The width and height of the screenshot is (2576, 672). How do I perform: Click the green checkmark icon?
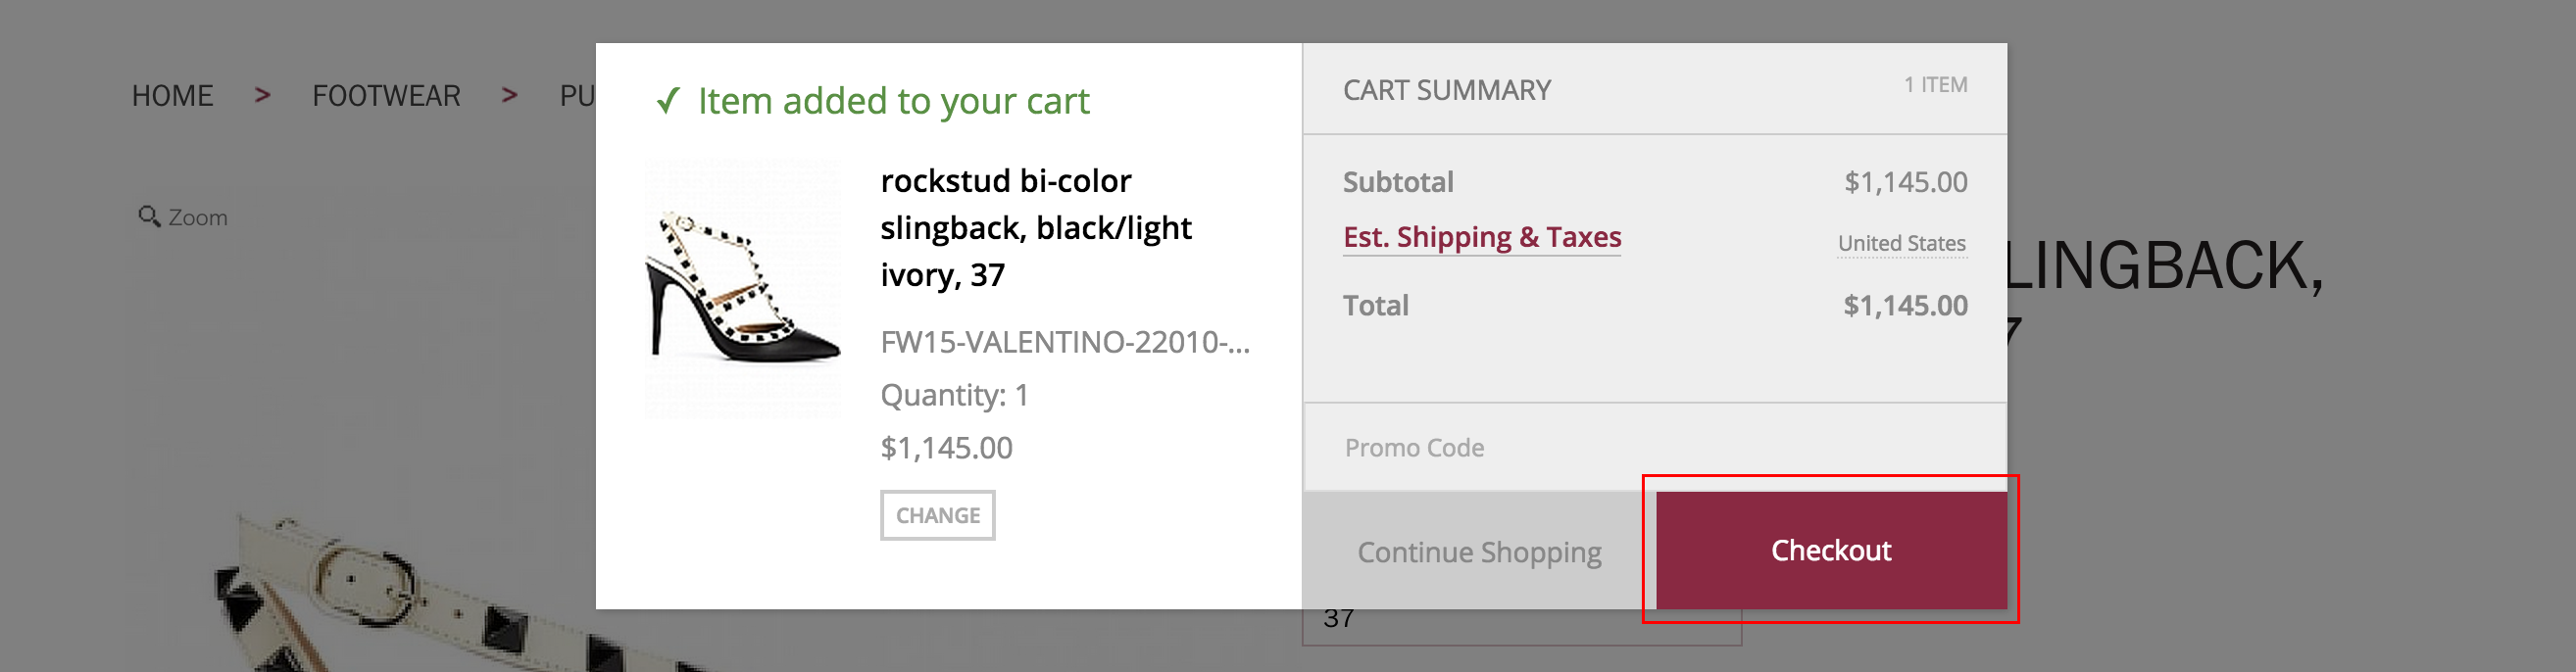668,101
